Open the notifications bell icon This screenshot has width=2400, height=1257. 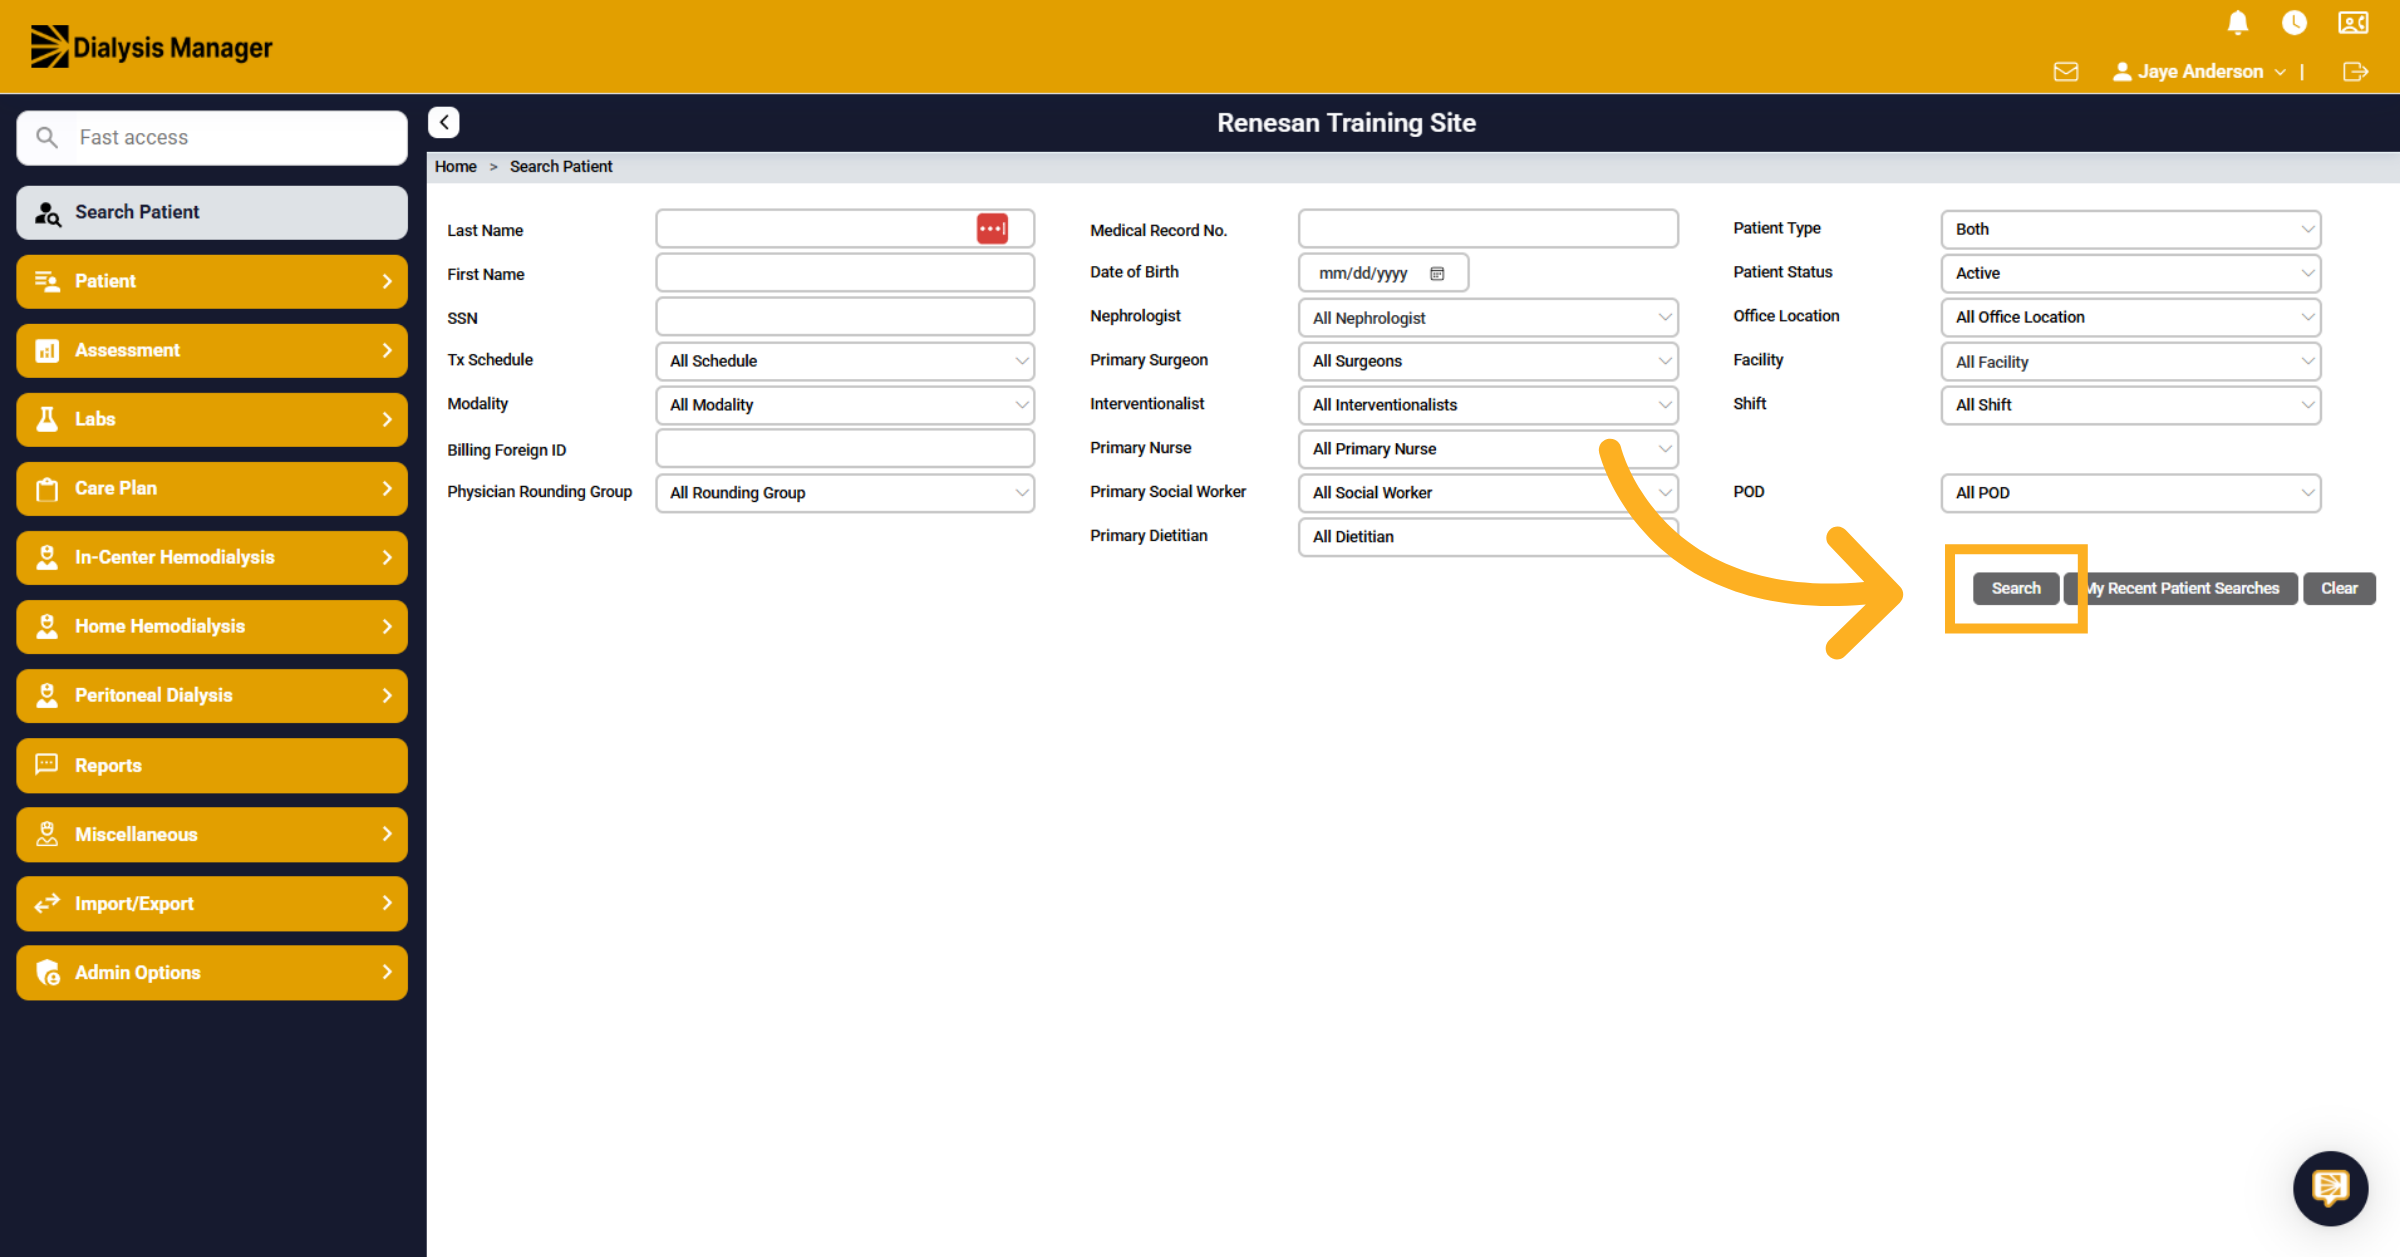point(2238,23)
